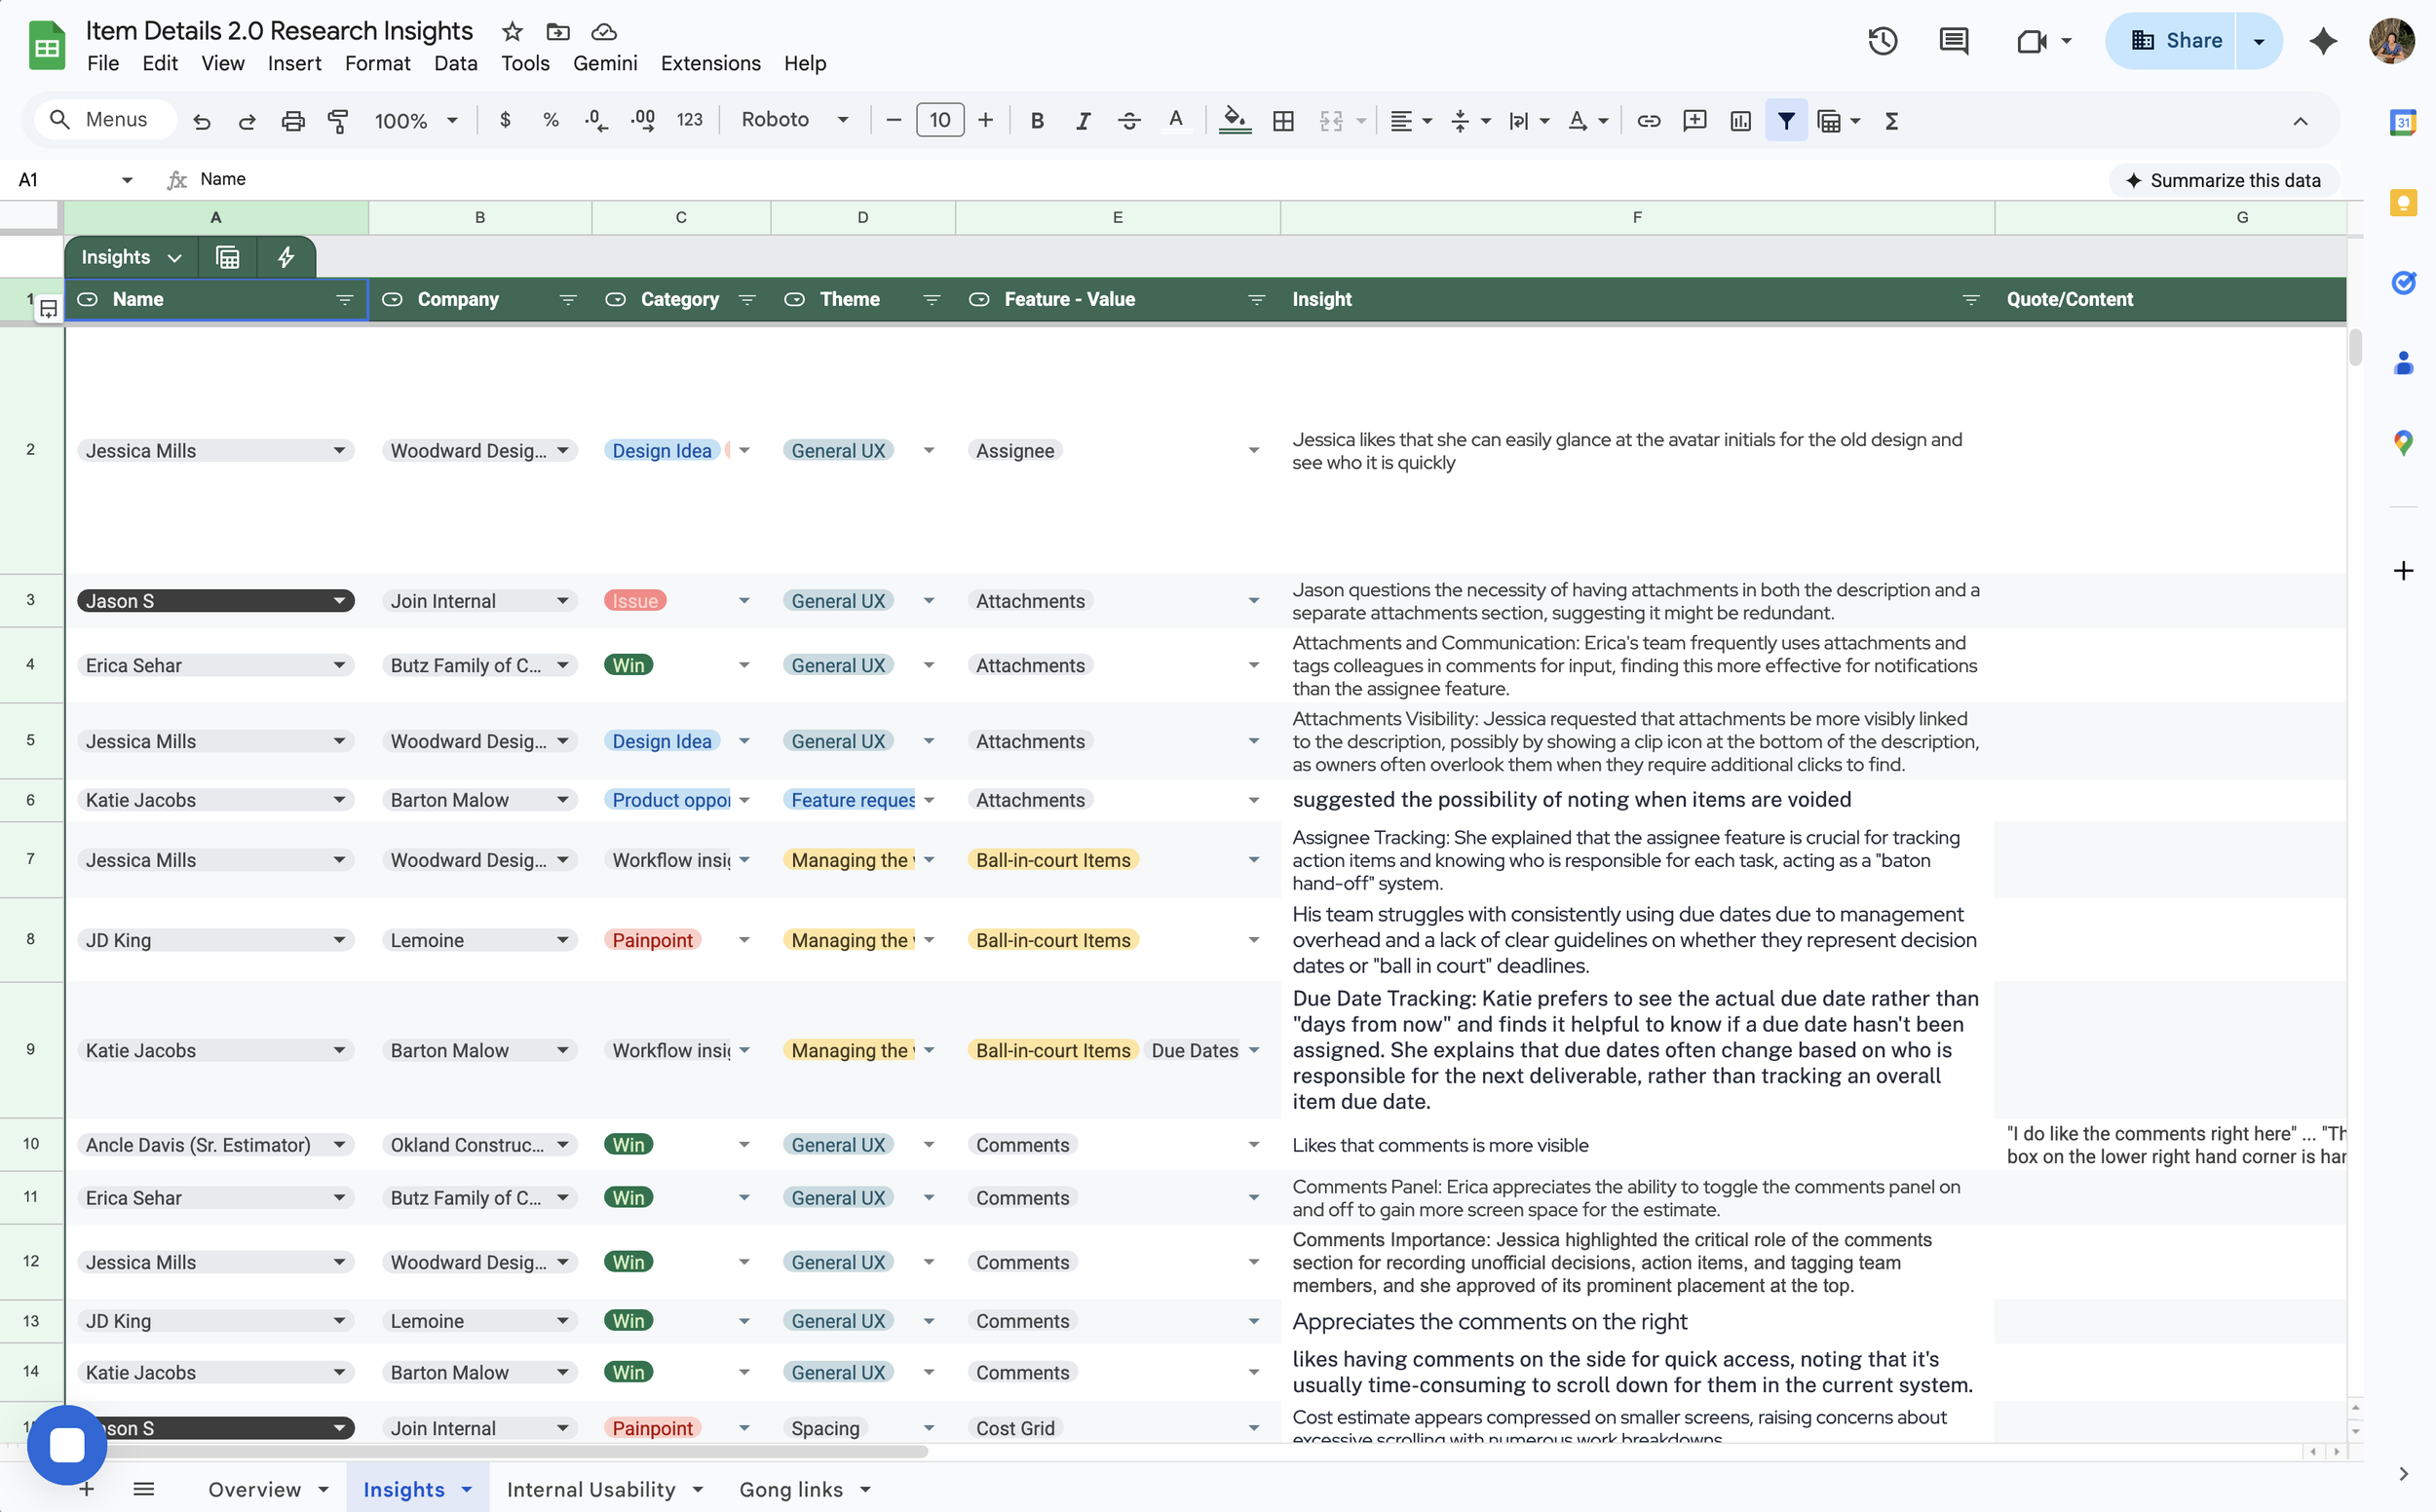Open the Extensions menu
Image resolution: width=2436 pixels, height=1512 pixels.
tap(710, 63)
